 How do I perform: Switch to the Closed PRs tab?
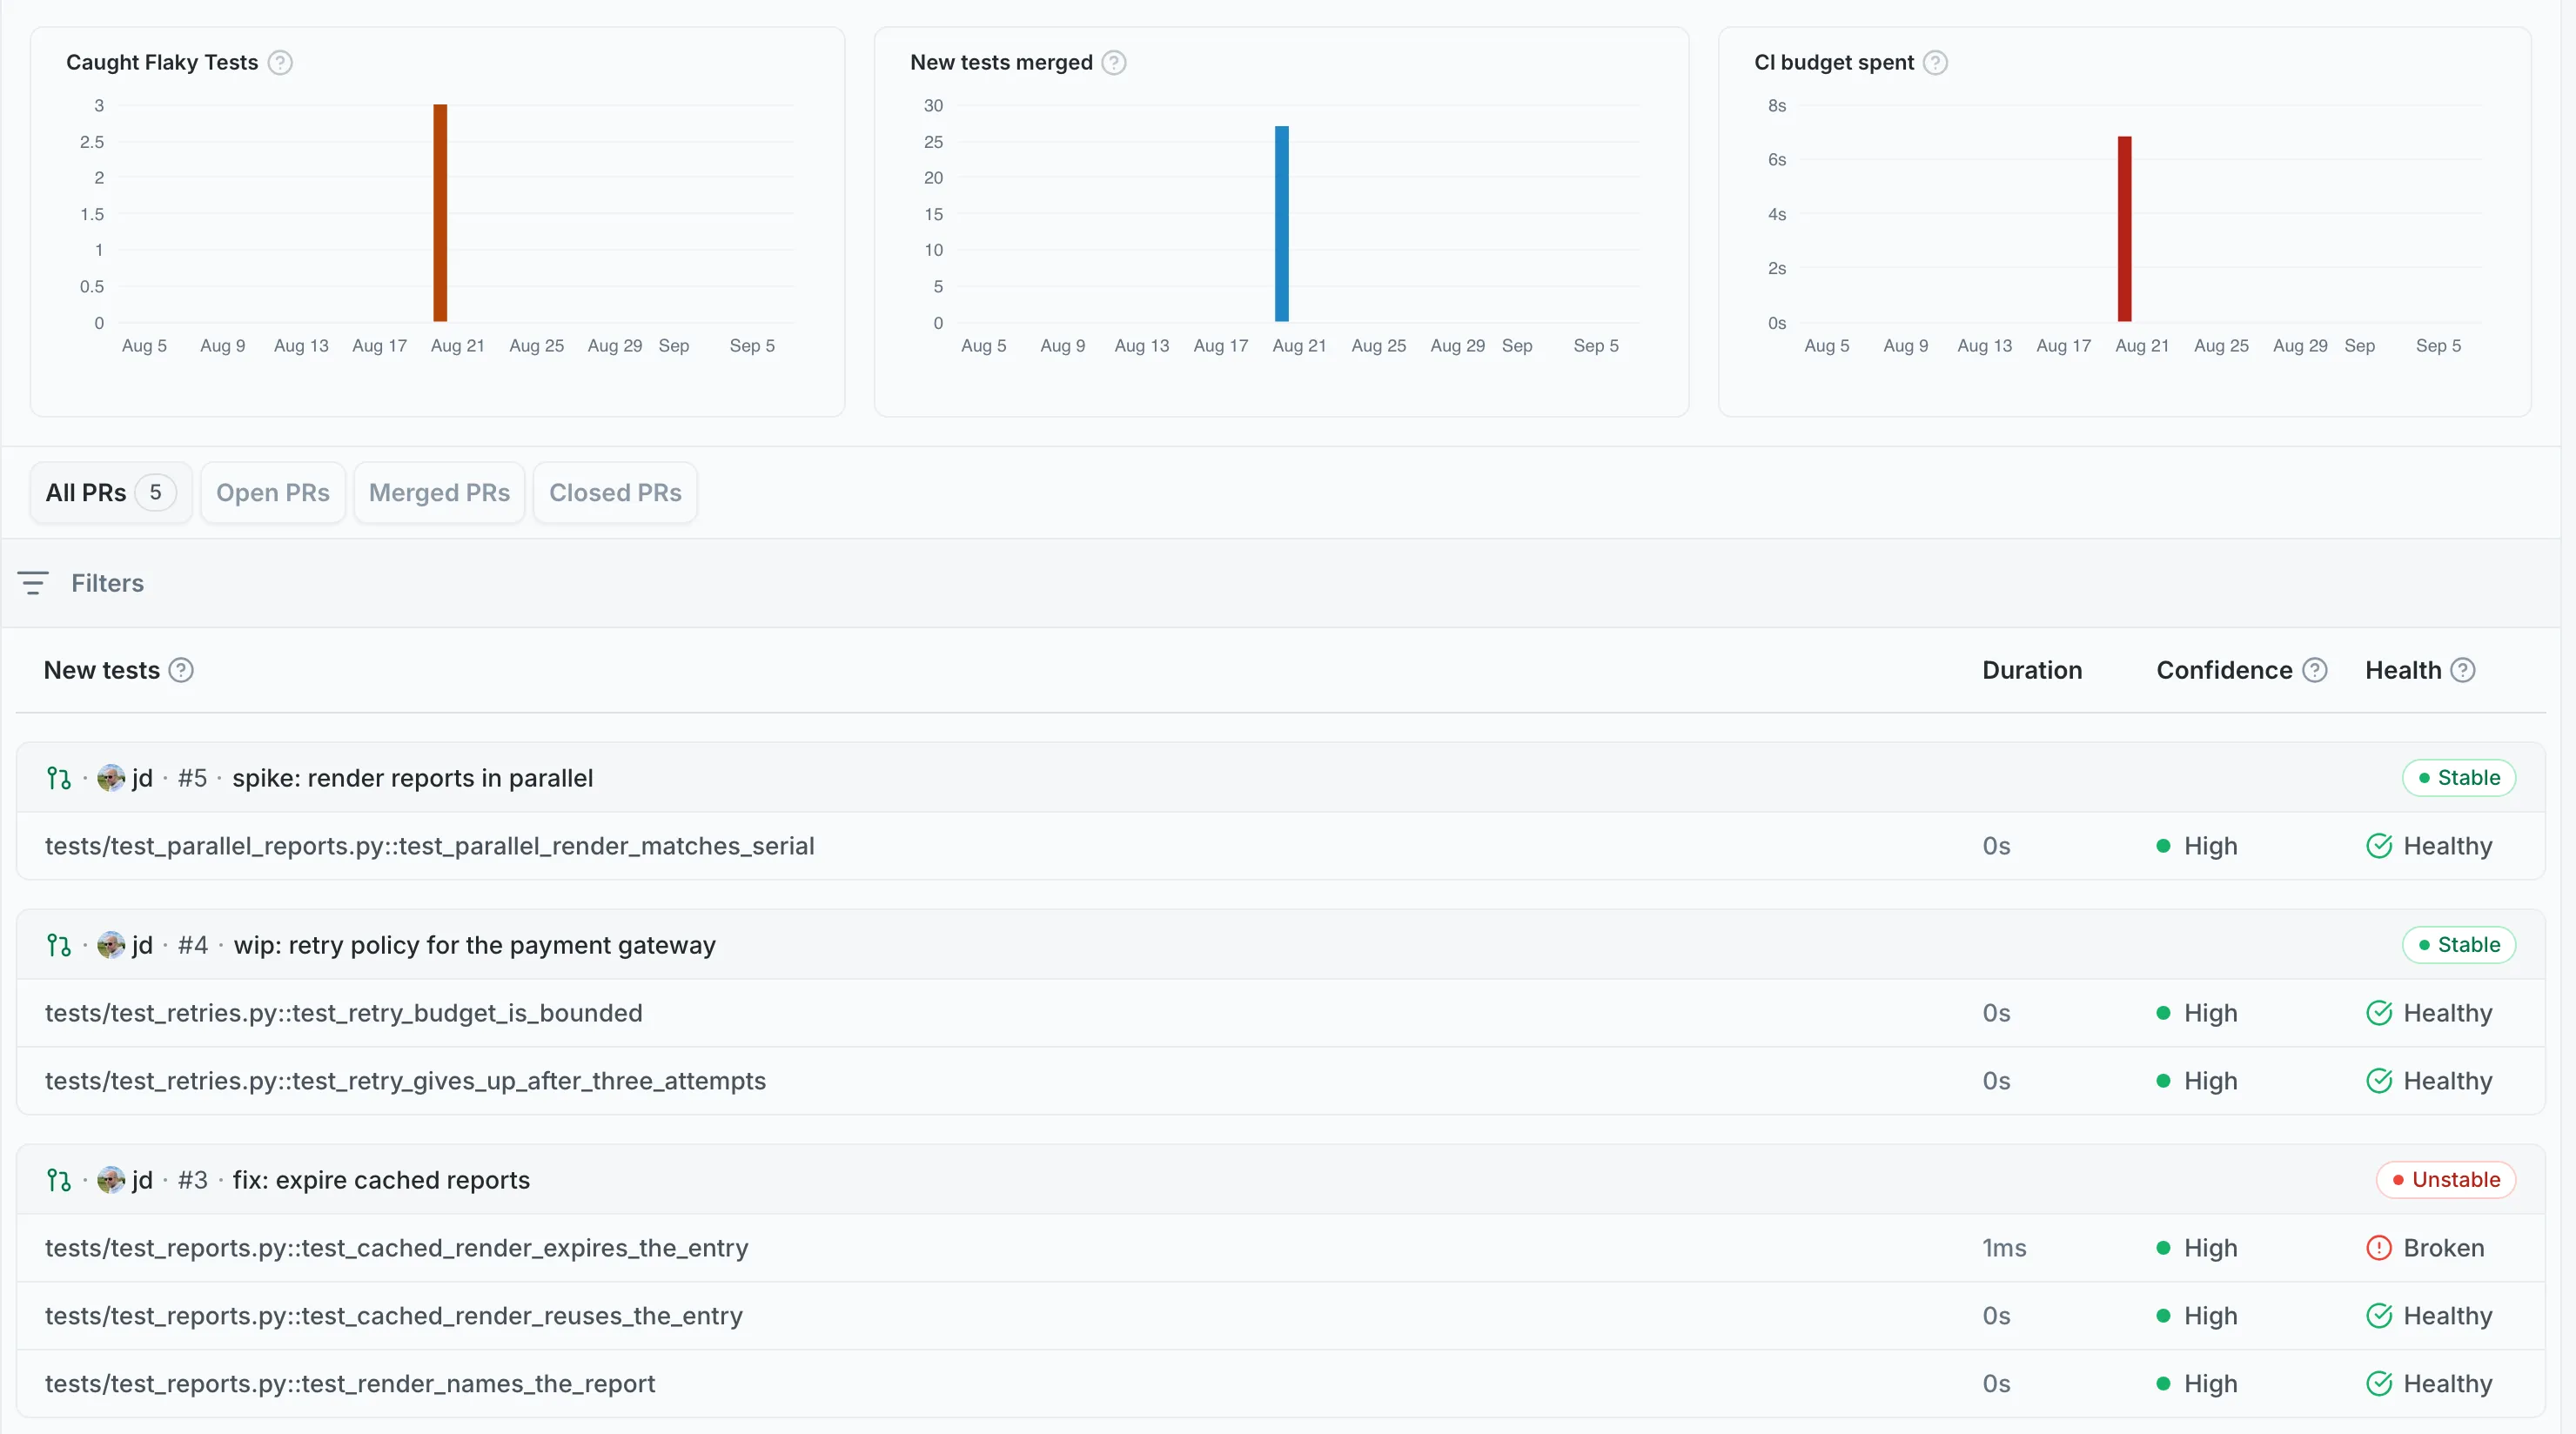(615, 493)
